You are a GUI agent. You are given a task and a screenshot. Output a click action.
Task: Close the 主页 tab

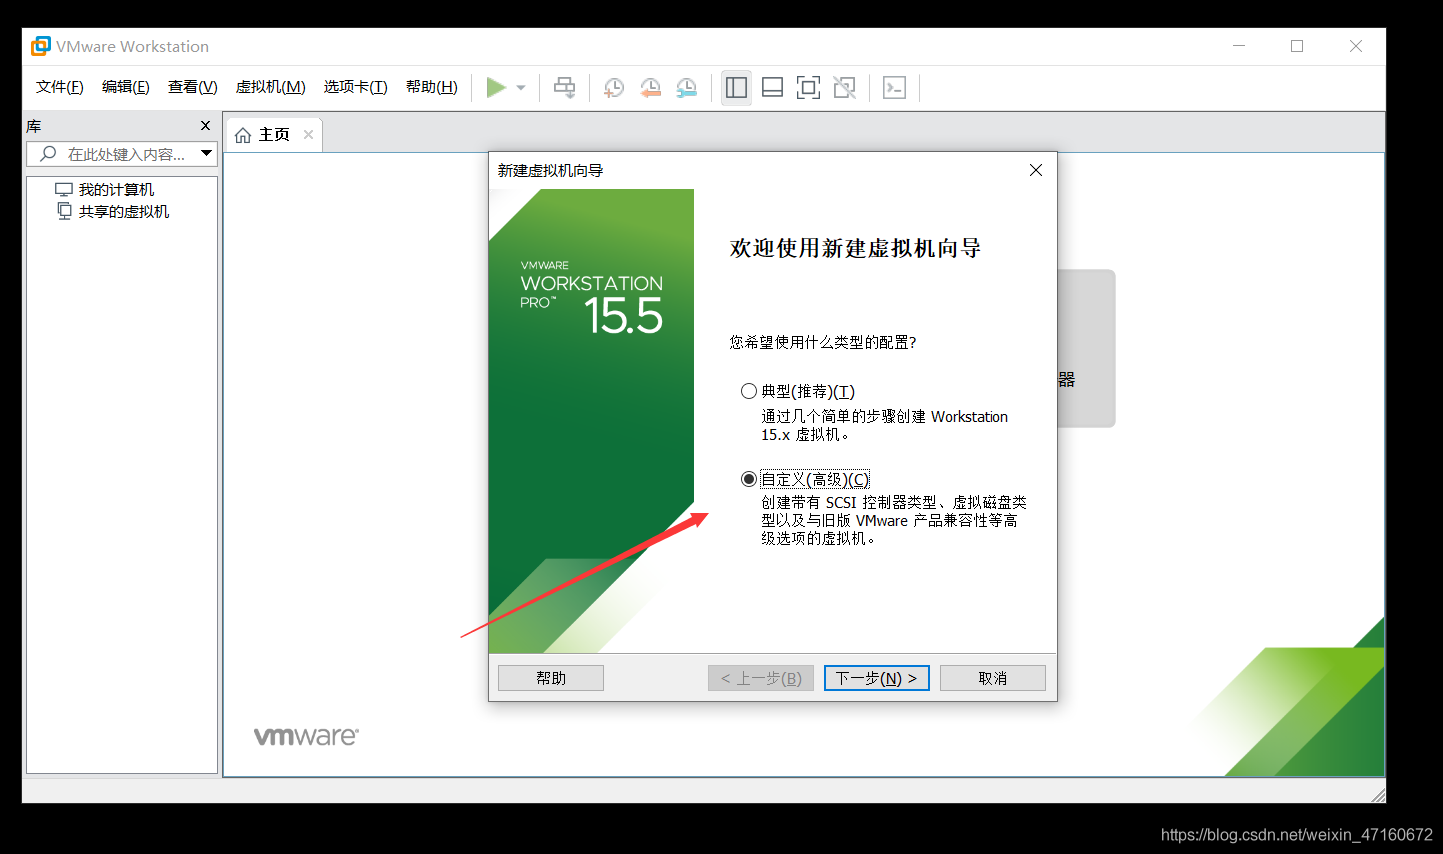point(308,135)
